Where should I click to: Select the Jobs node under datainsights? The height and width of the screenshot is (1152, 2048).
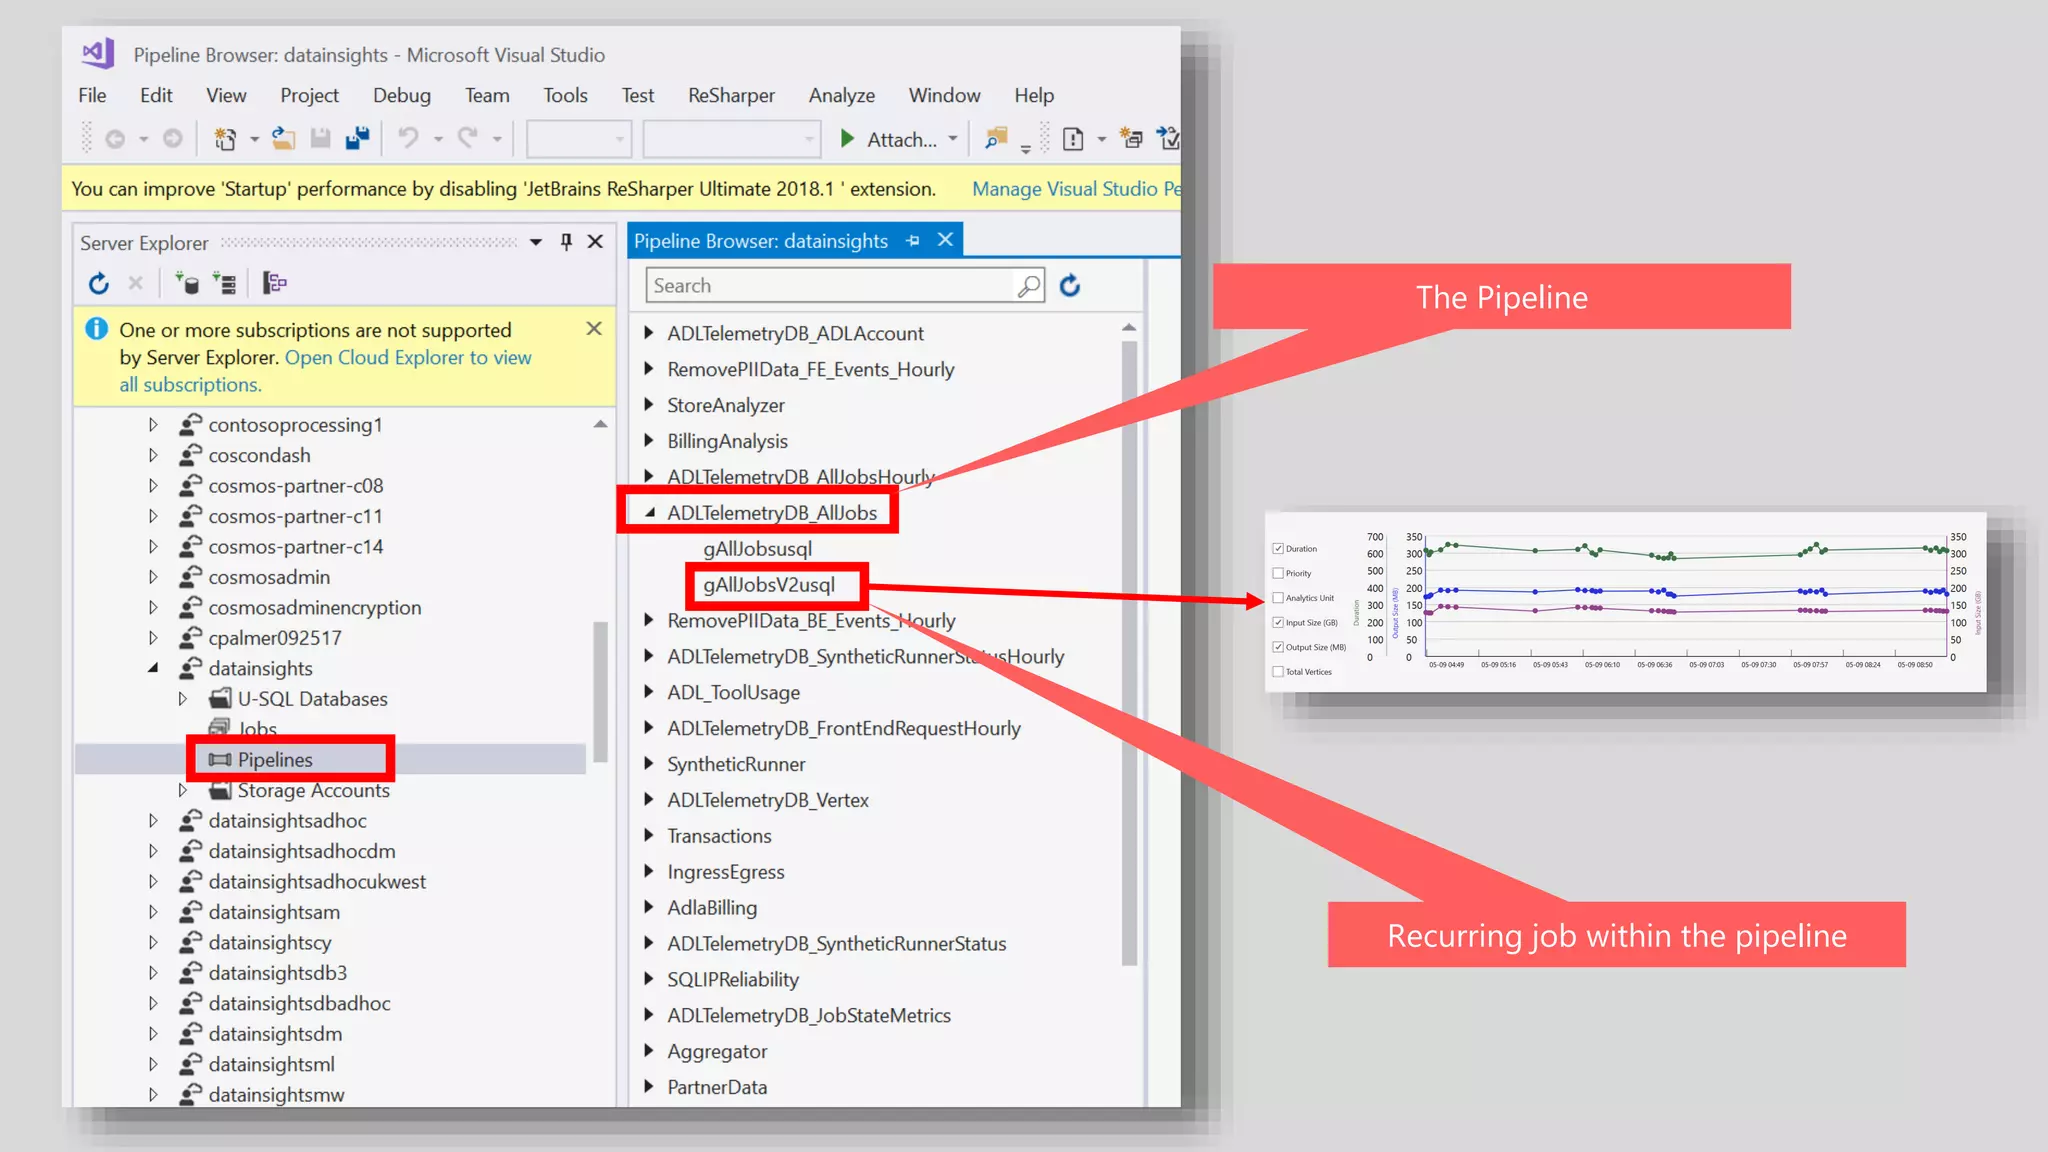pos(258,729)
